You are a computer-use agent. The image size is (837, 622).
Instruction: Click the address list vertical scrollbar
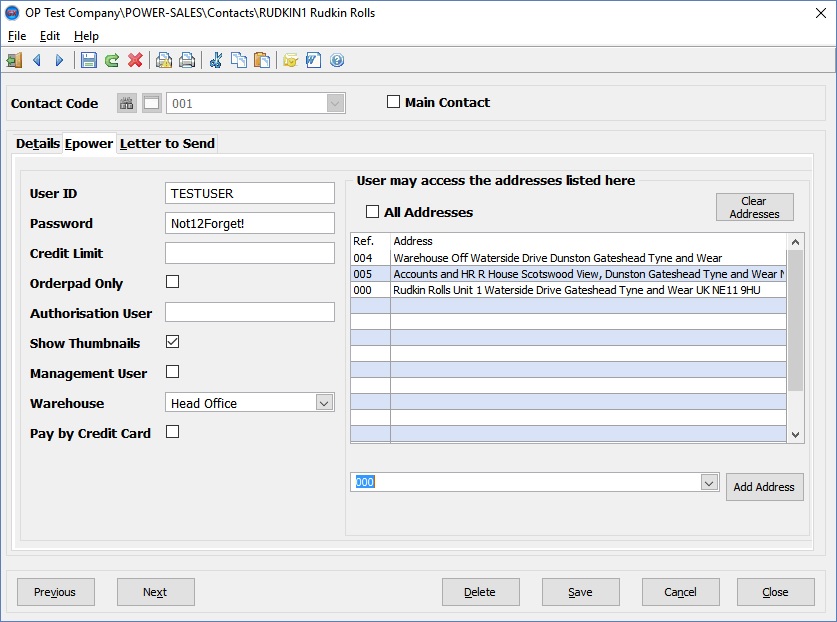coord(795,320)
